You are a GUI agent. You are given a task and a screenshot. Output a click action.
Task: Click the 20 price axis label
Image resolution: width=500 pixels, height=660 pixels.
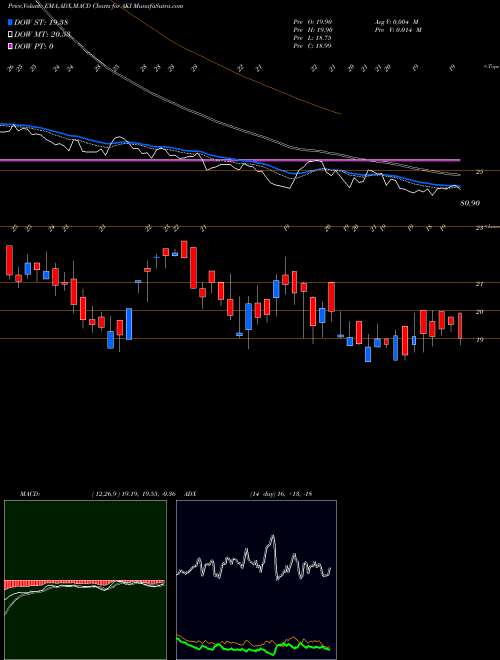click(479, 312)
